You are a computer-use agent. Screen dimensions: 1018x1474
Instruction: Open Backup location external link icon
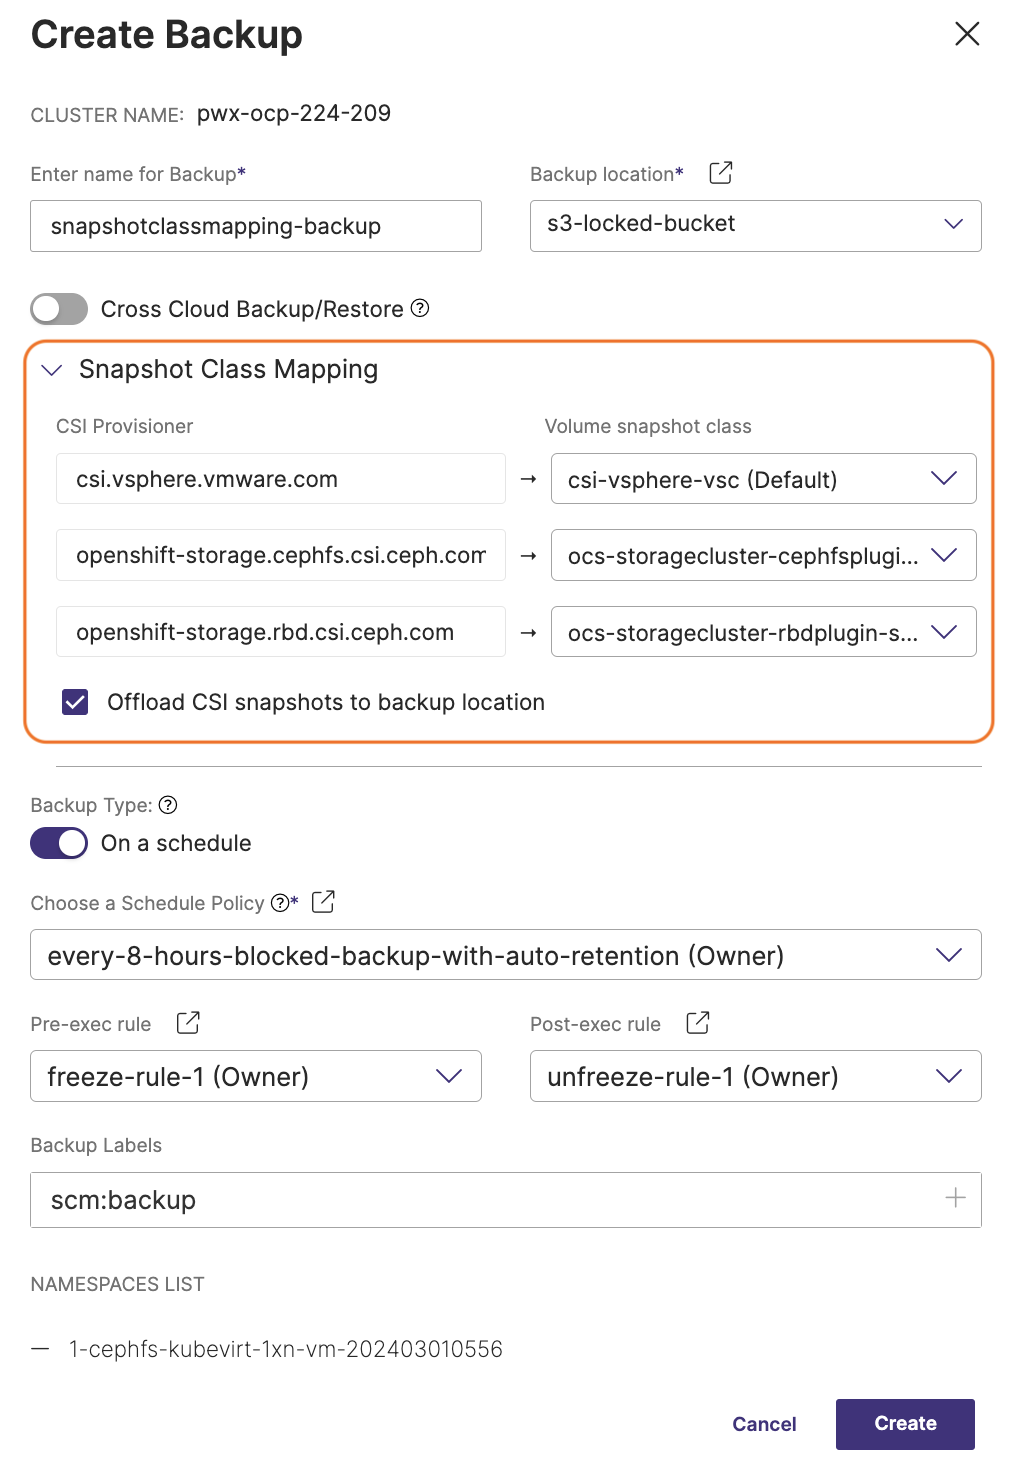(720, 173)
